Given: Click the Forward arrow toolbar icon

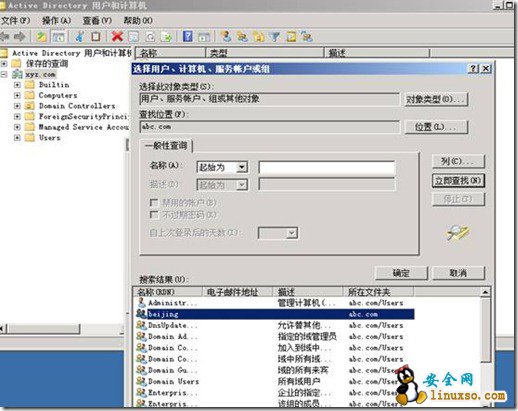Looking at the screenshot, I should [x=19, y=36].
